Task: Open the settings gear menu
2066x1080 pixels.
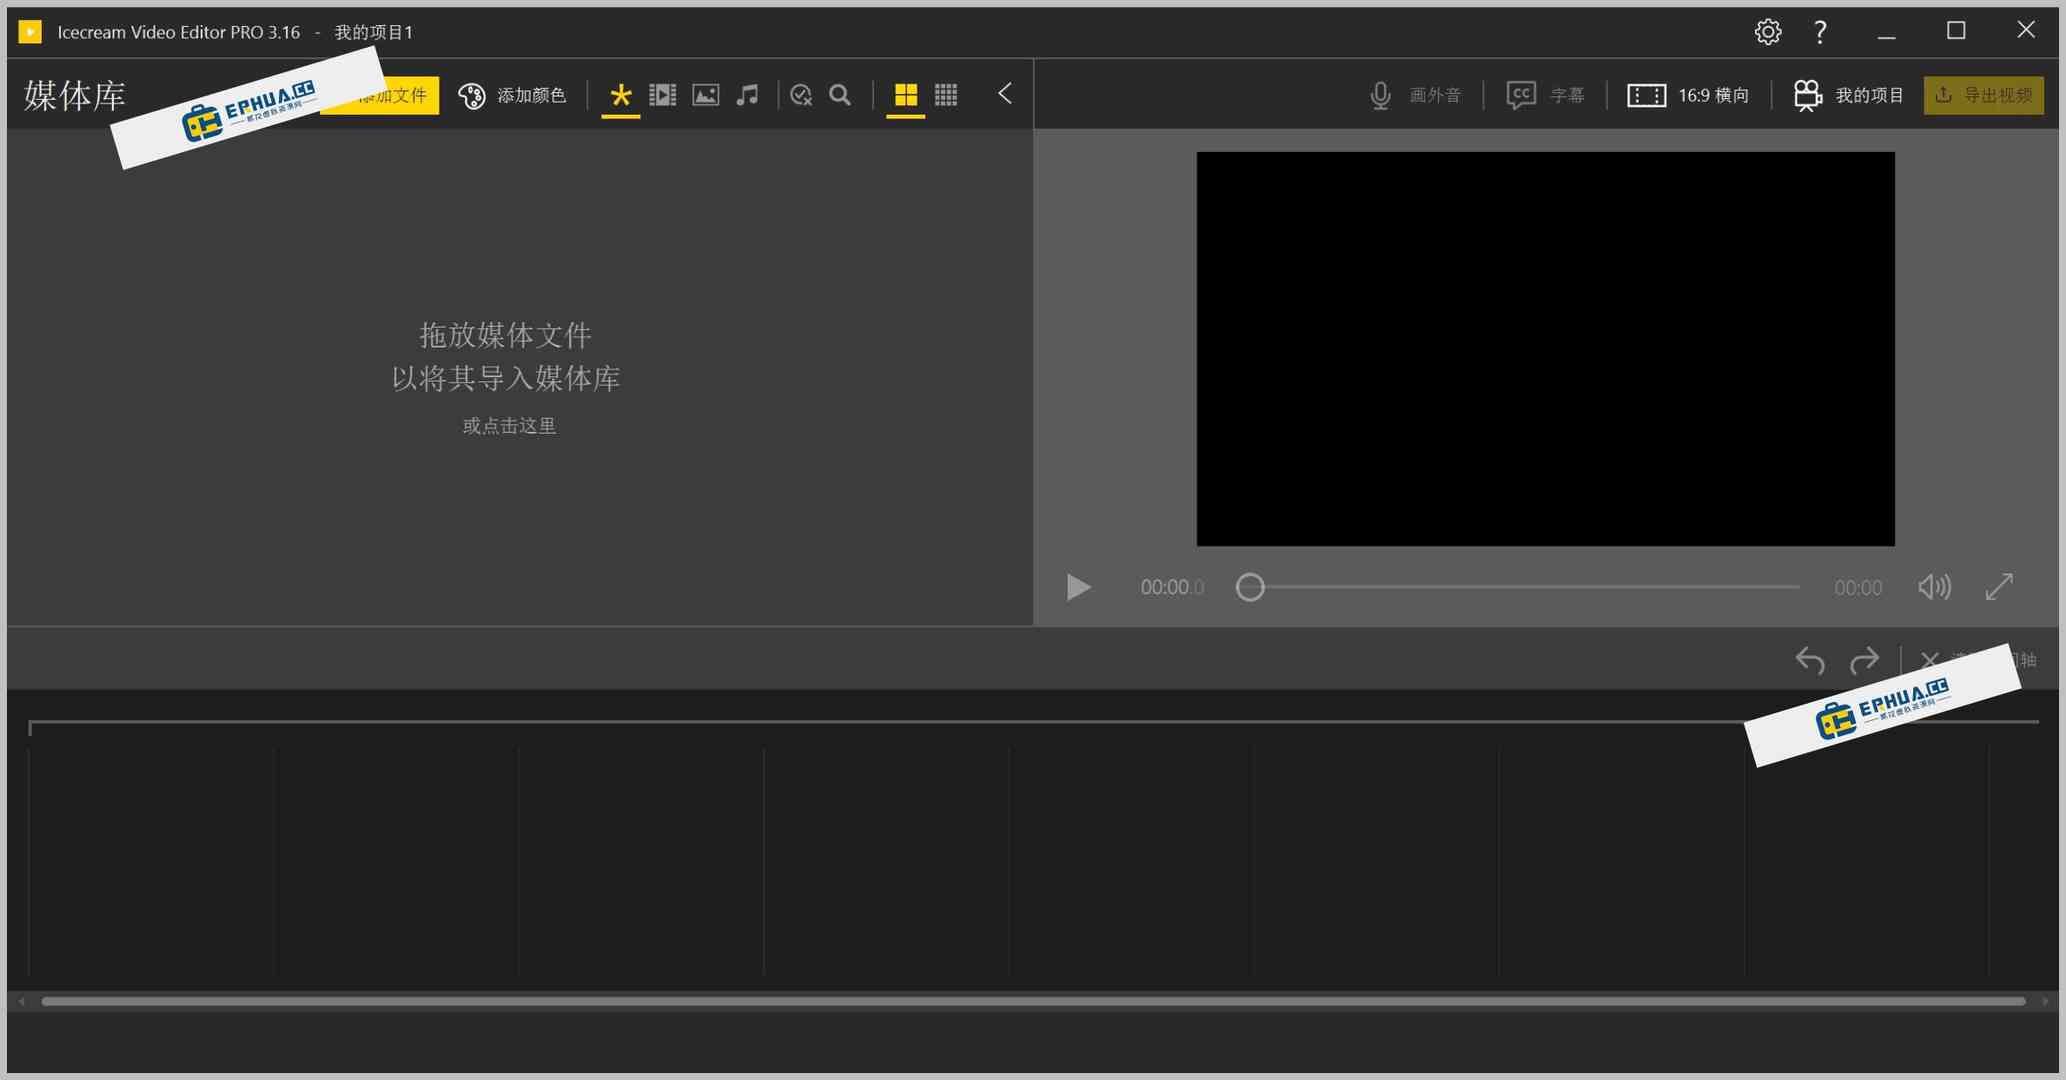Action: pos(1768,31)
